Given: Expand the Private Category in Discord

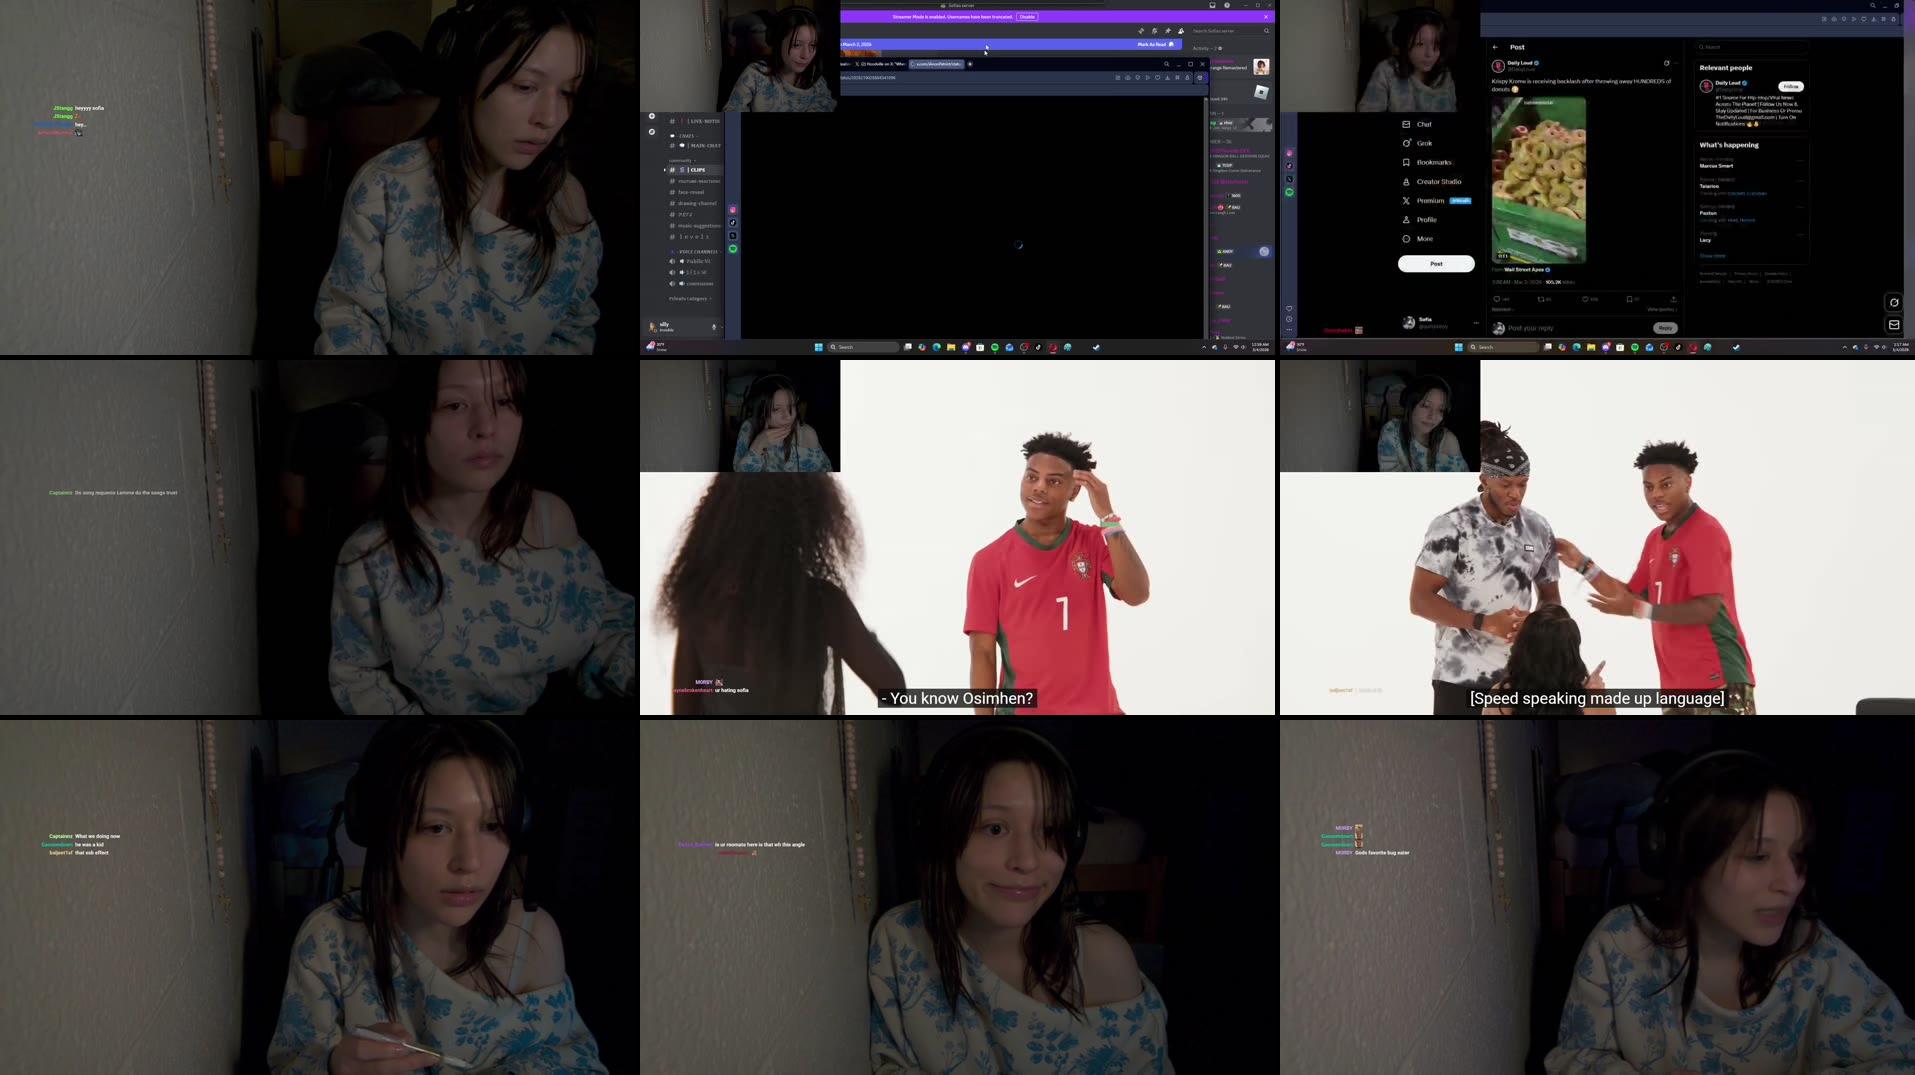Looking at the screenshot, I should click(690, 298).
